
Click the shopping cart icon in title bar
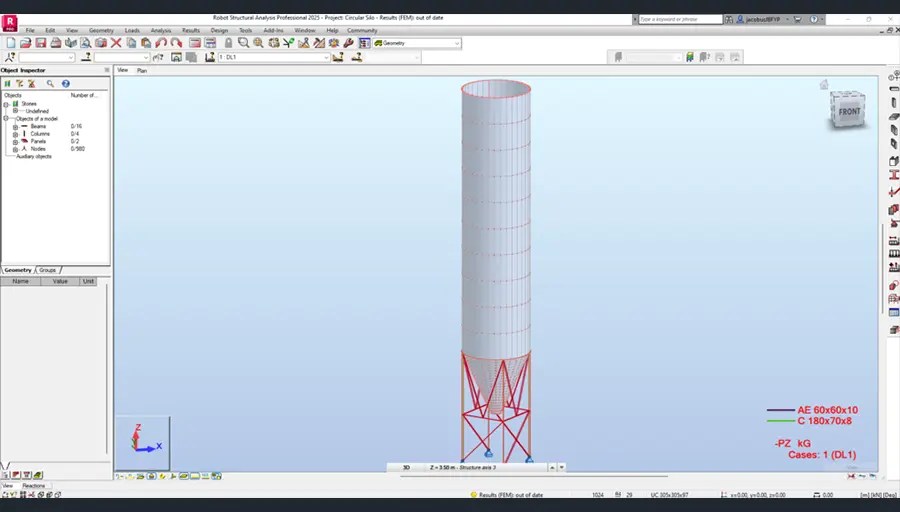(x=797, y=19)
